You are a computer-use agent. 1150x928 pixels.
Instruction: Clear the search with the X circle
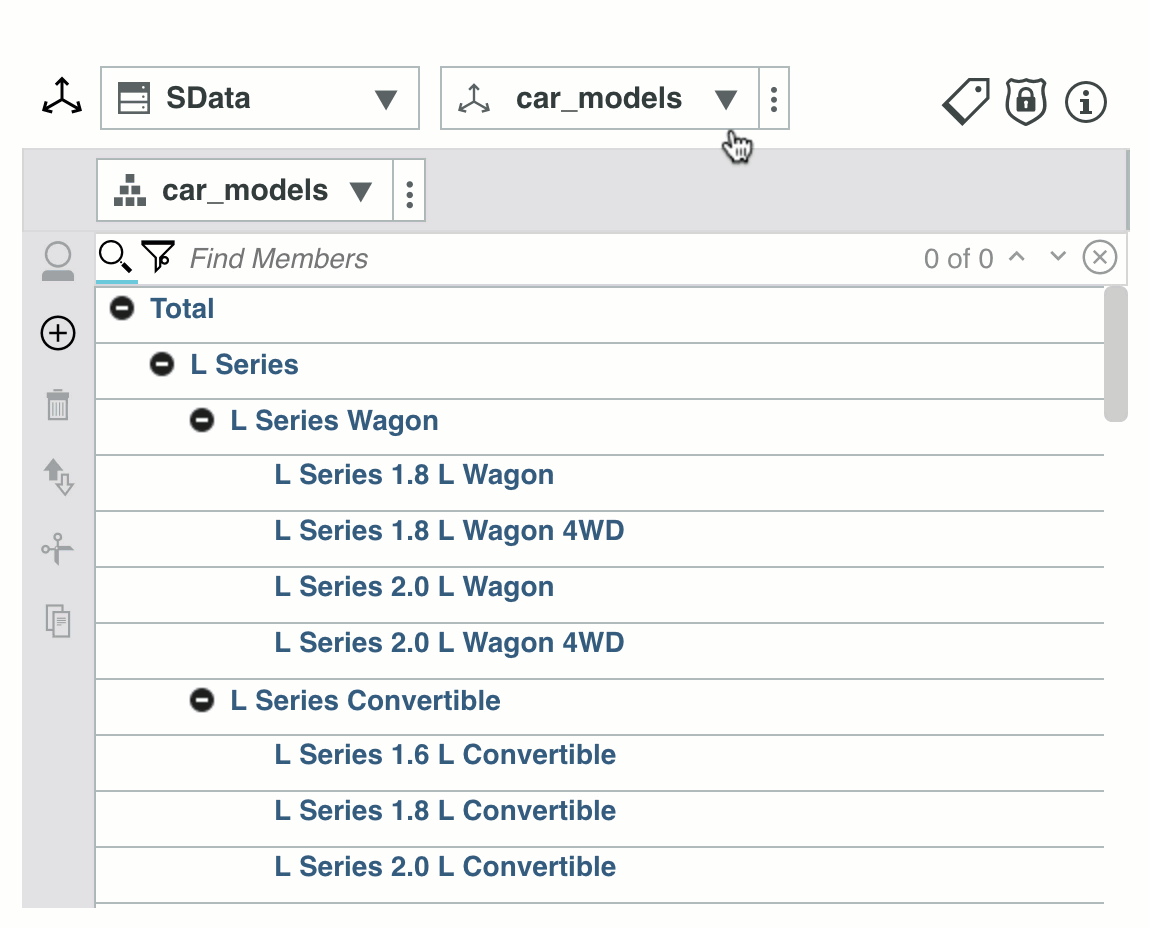click(1099, 257)
